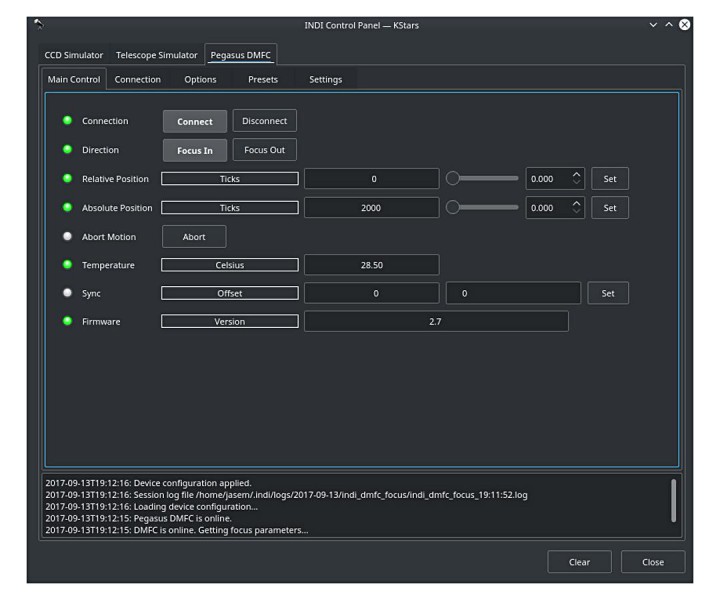Open the Presets tab
The image size is (720, 600).
[x=263, y=79]
